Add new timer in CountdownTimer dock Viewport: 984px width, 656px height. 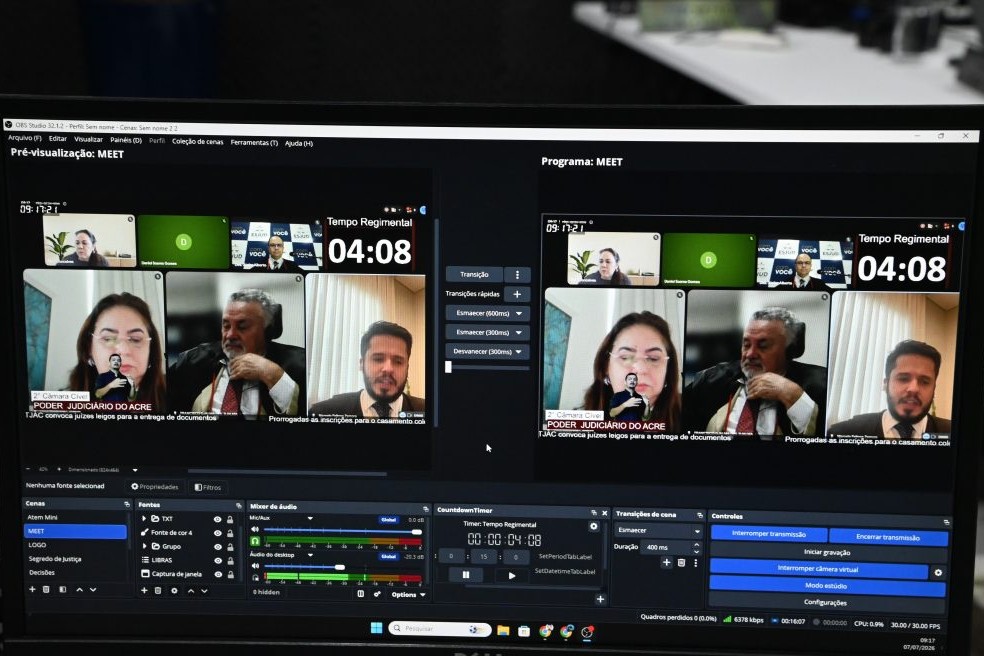pos(601,600)
